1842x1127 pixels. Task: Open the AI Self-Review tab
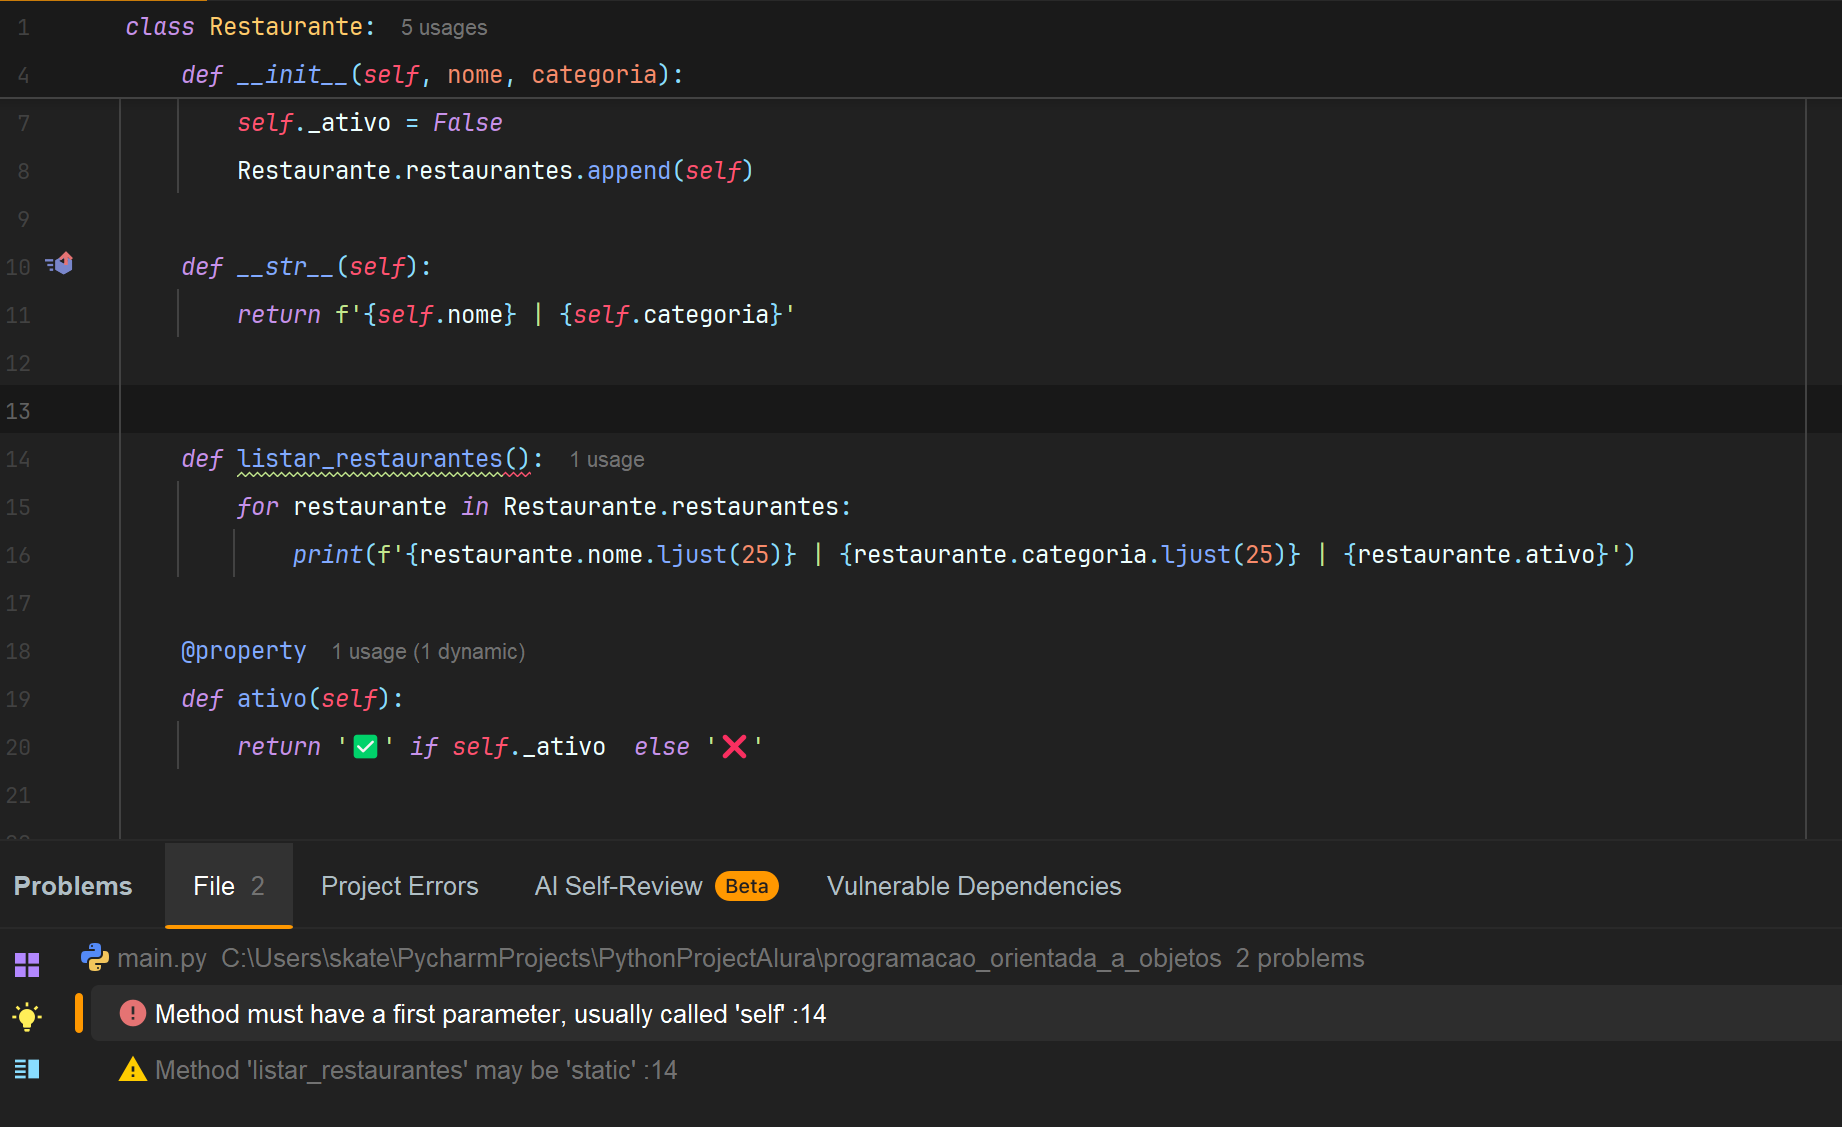[x=618, y=886]
